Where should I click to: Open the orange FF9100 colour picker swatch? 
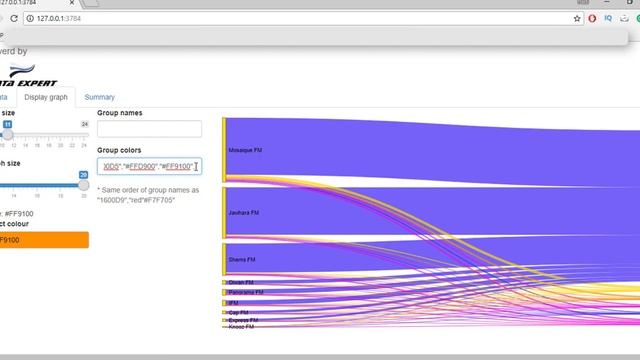(44, 240)
